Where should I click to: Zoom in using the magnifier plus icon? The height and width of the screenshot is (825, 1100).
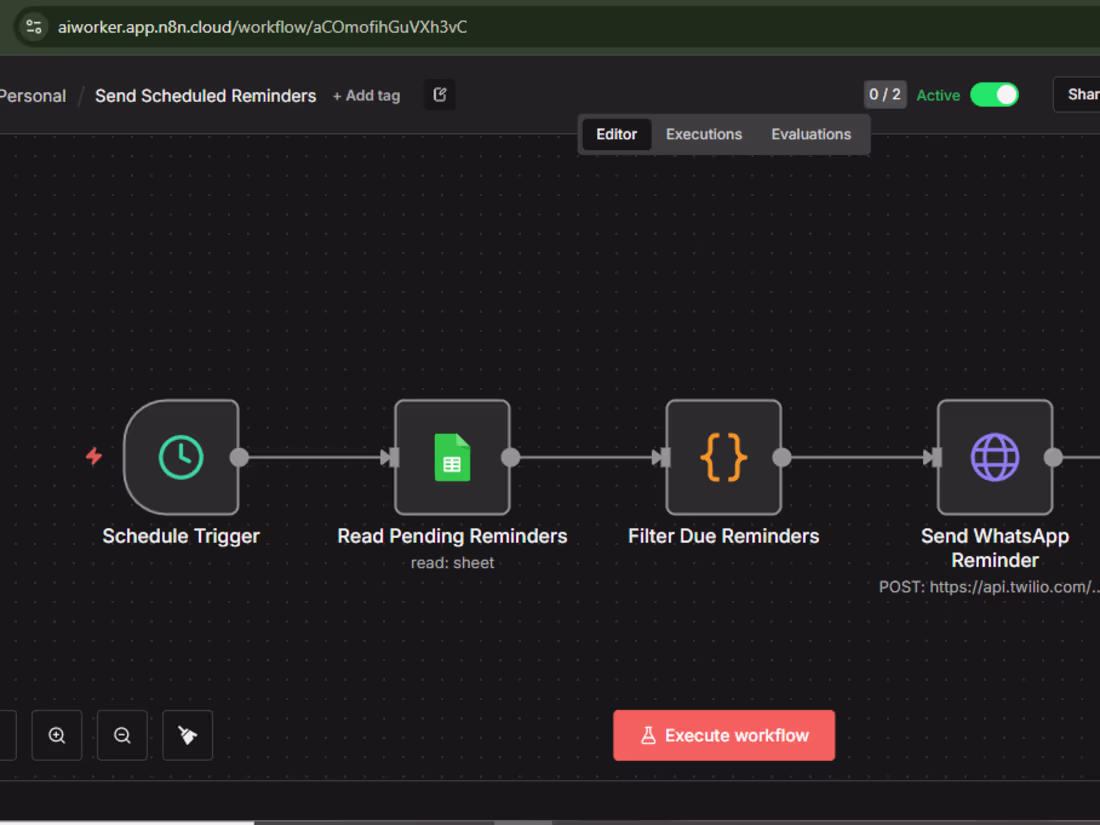click(x=56, y=735)
